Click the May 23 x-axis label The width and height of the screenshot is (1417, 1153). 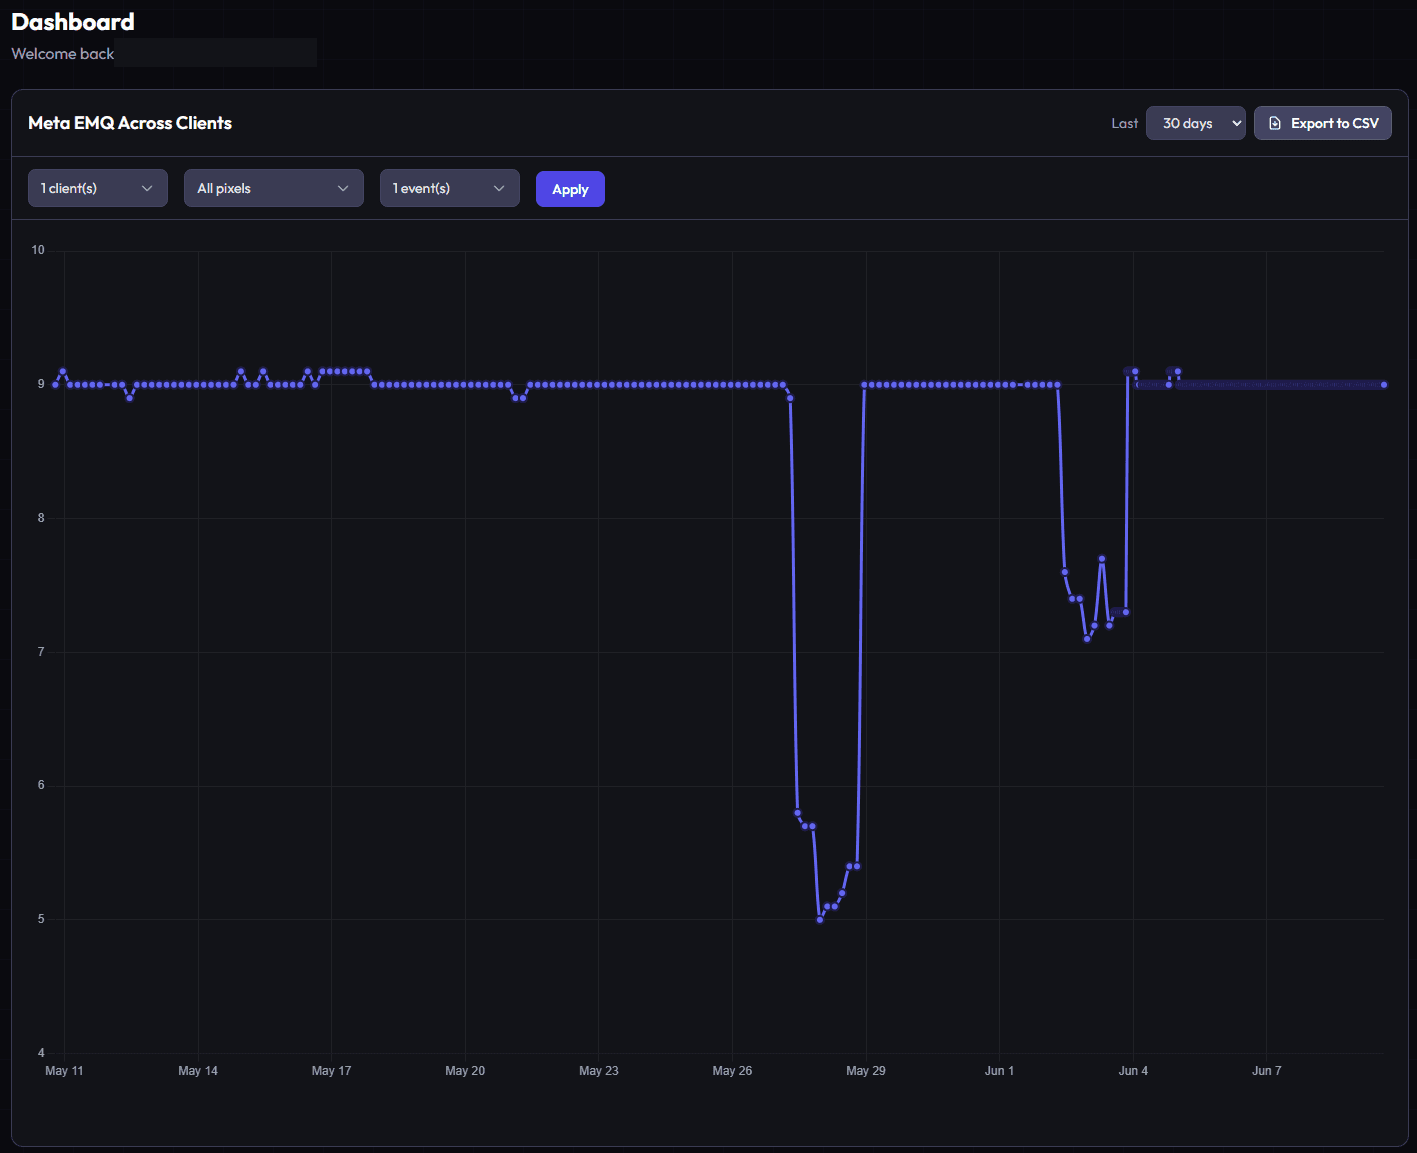(599, 1071)
